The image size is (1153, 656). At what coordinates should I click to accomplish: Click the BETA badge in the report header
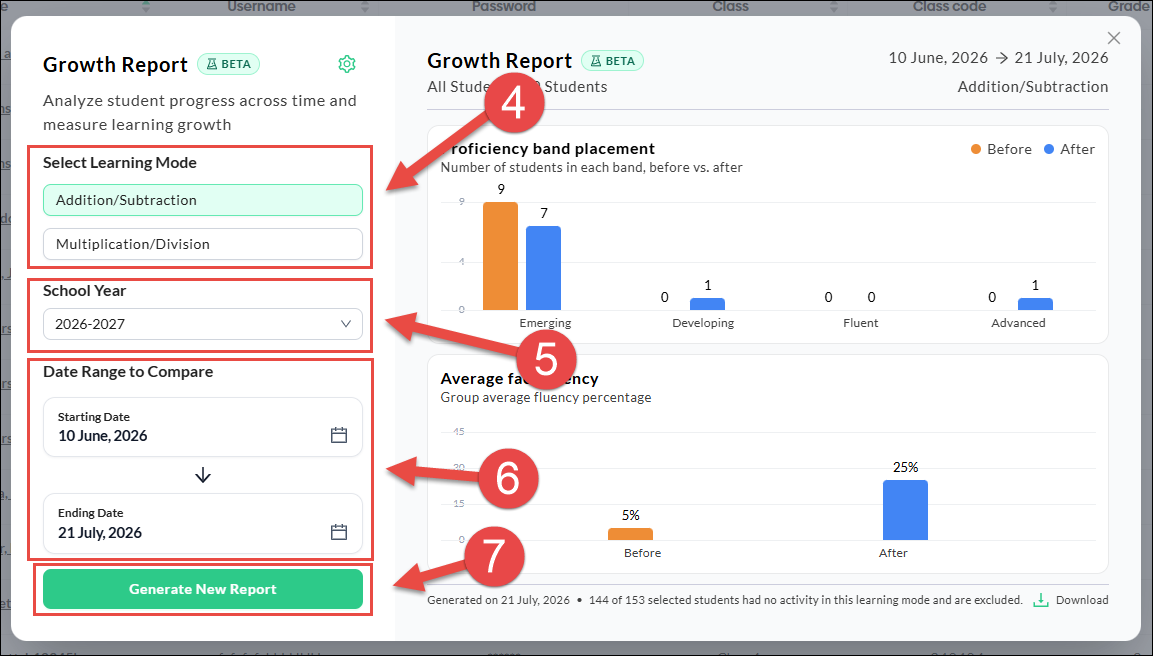click(x=613, y=60)
